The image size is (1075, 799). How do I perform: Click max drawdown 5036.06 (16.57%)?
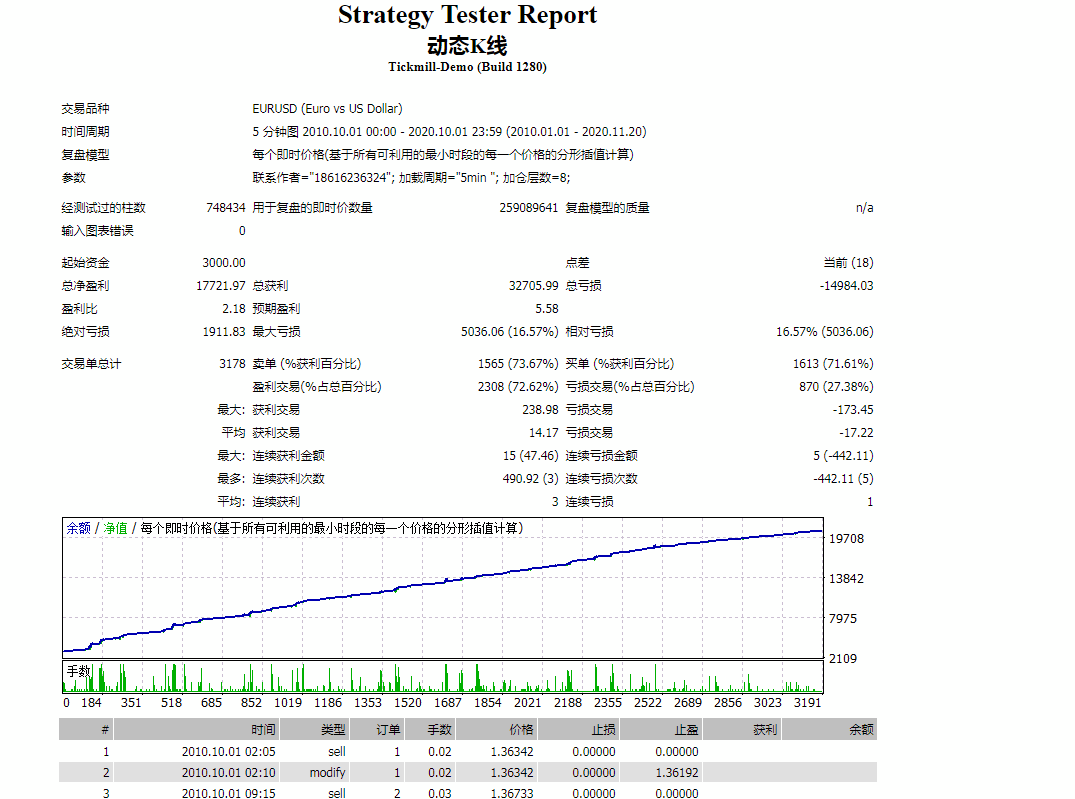click(509, 332)
